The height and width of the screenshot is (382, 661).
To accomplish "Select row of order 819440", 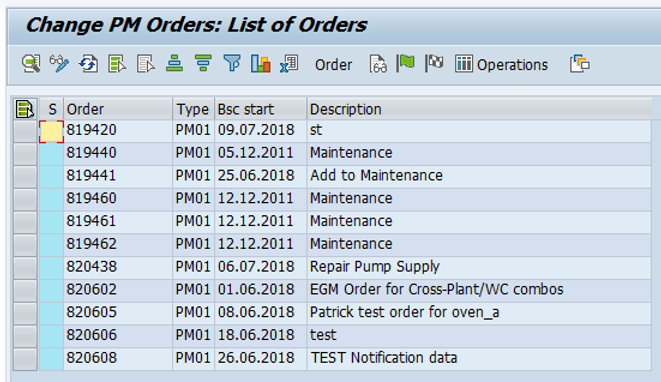I will click(25, 153).
